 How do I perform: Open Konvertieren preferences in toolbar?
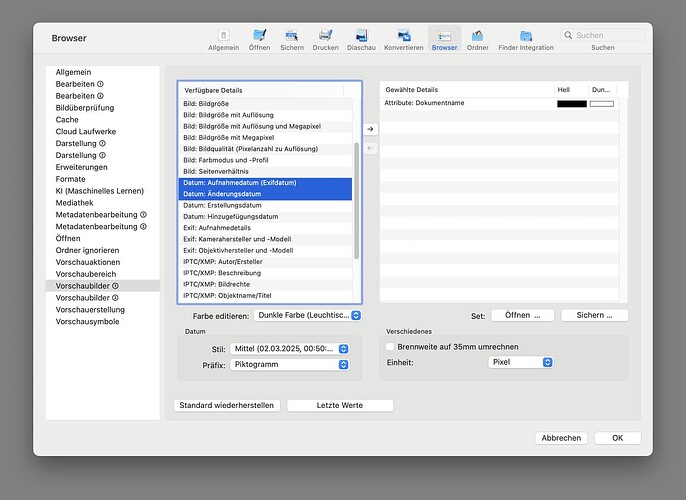tap(403, 40)
